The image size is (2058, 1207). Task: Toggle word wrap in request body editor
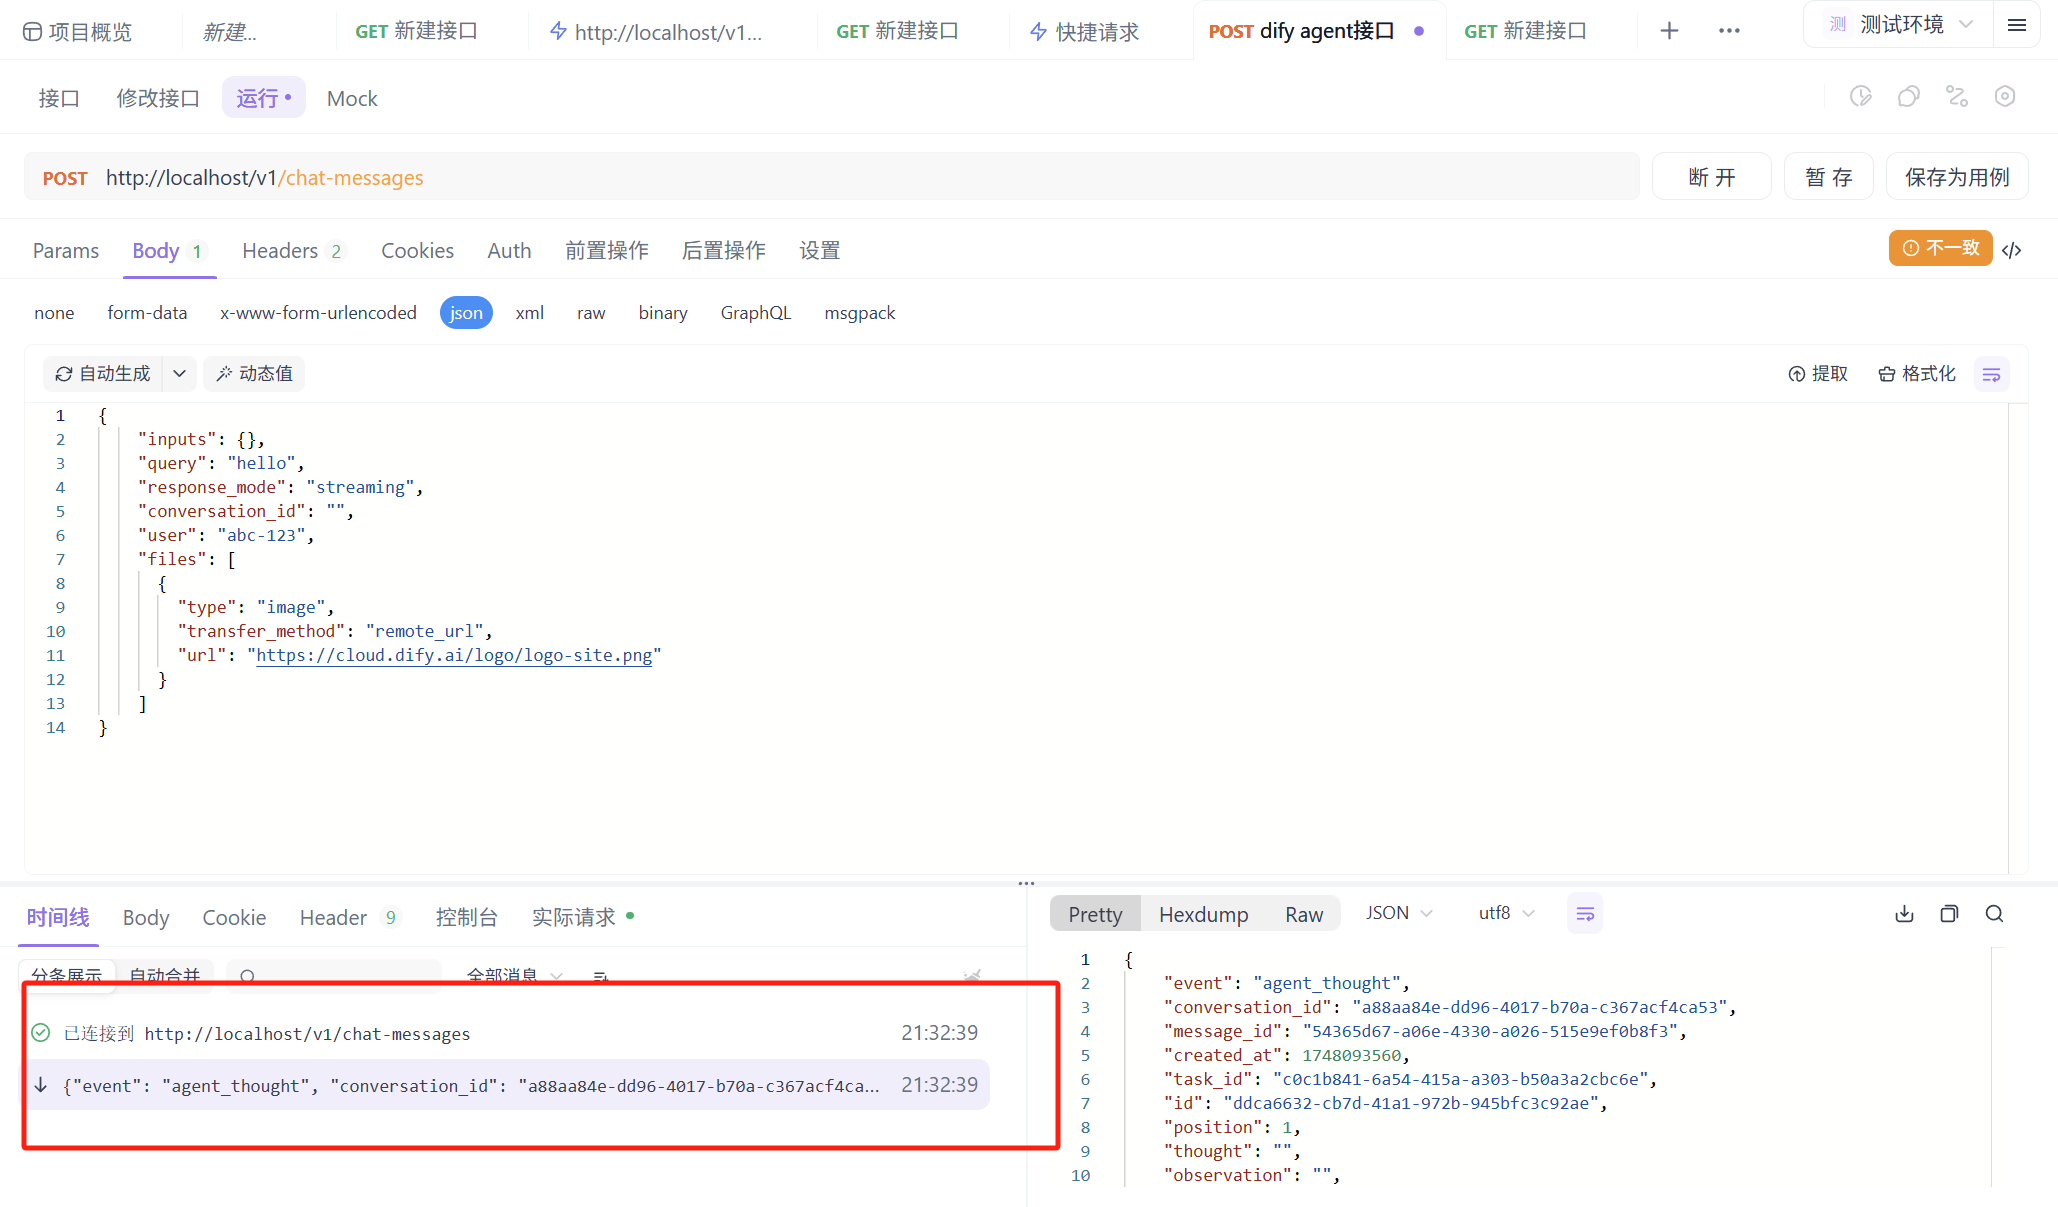(1991, 374)
